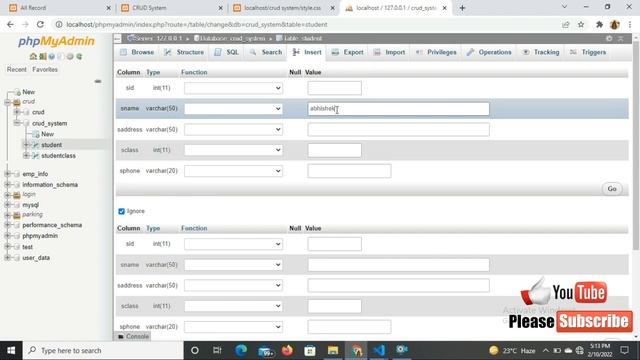Select the student table in tree
Viewport: 640px width, 360px height.
51,145
